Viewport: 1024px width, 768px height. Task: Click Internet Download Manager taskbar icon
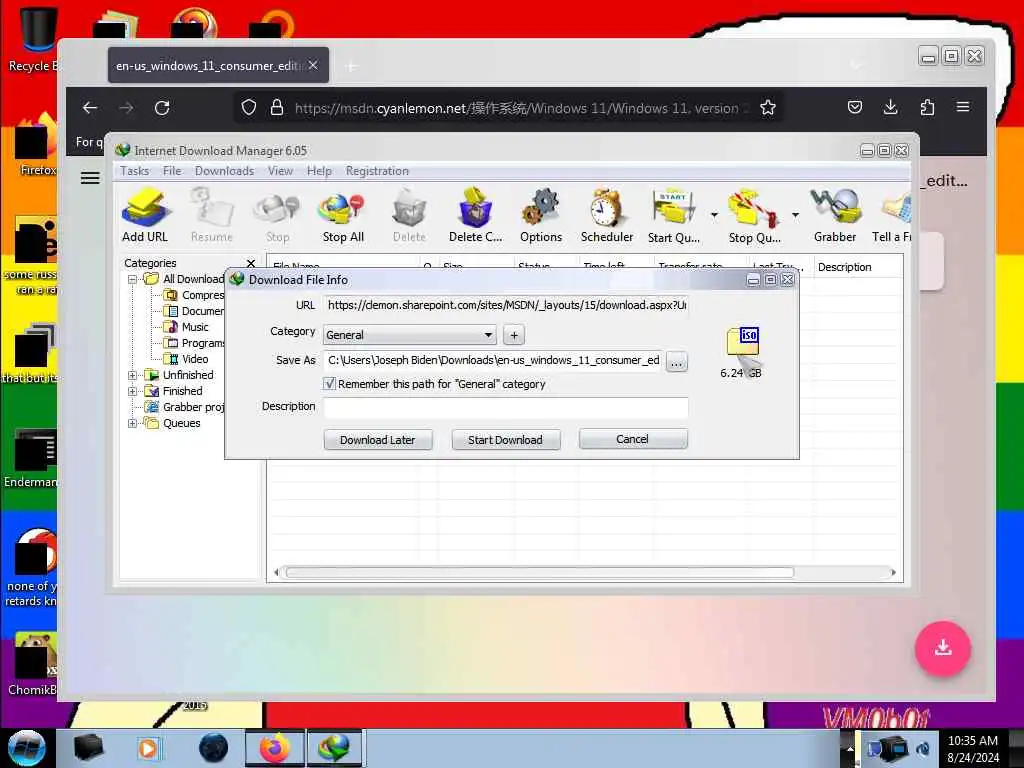334,748
